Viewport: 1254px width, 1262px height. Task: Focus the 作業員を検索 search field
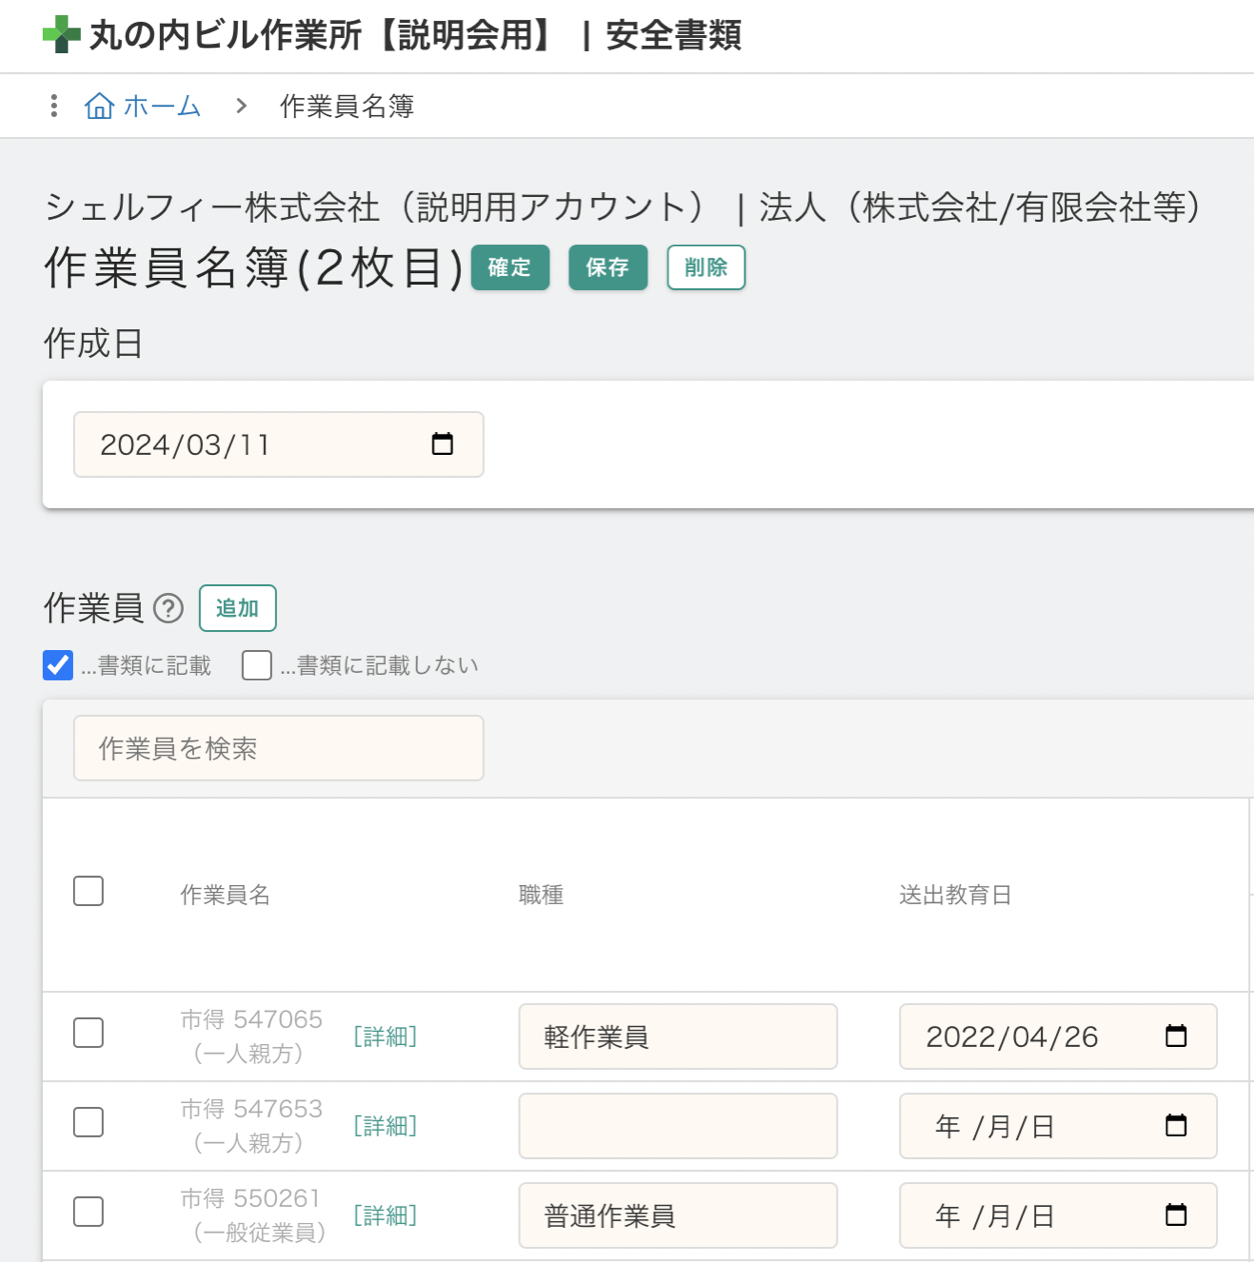point(278,748)
